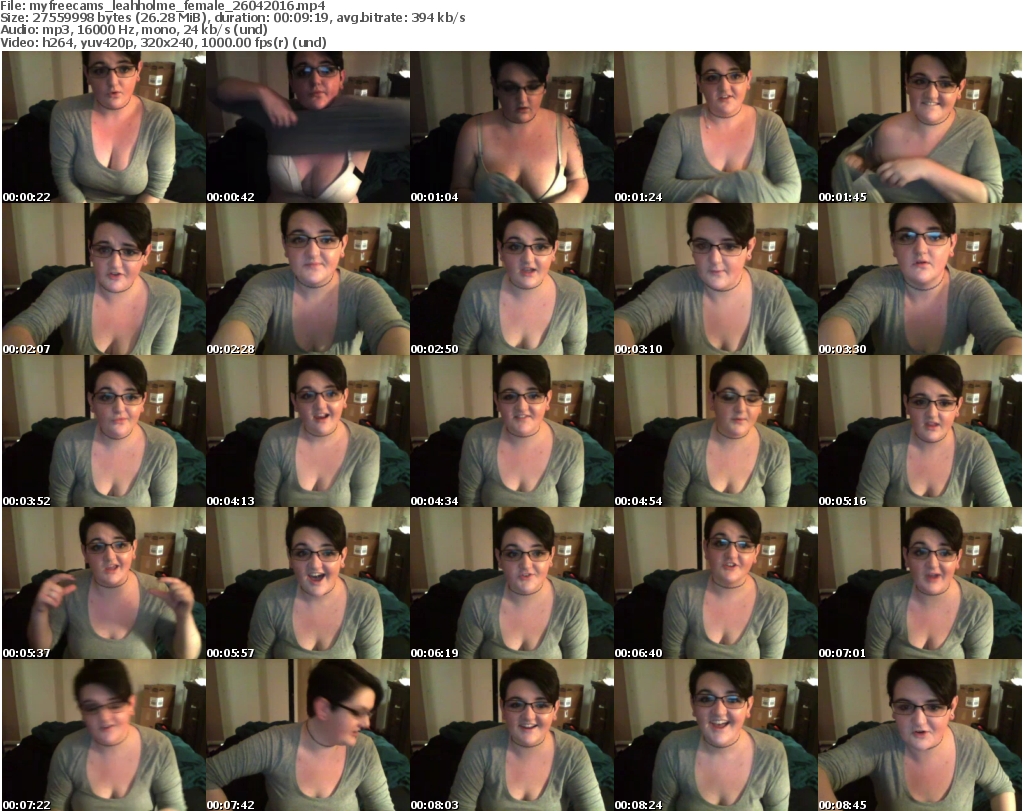Click the thumbnail at 00:04:54
The height and width of the screenshot is (811, 1024).
tap(716, 432)
